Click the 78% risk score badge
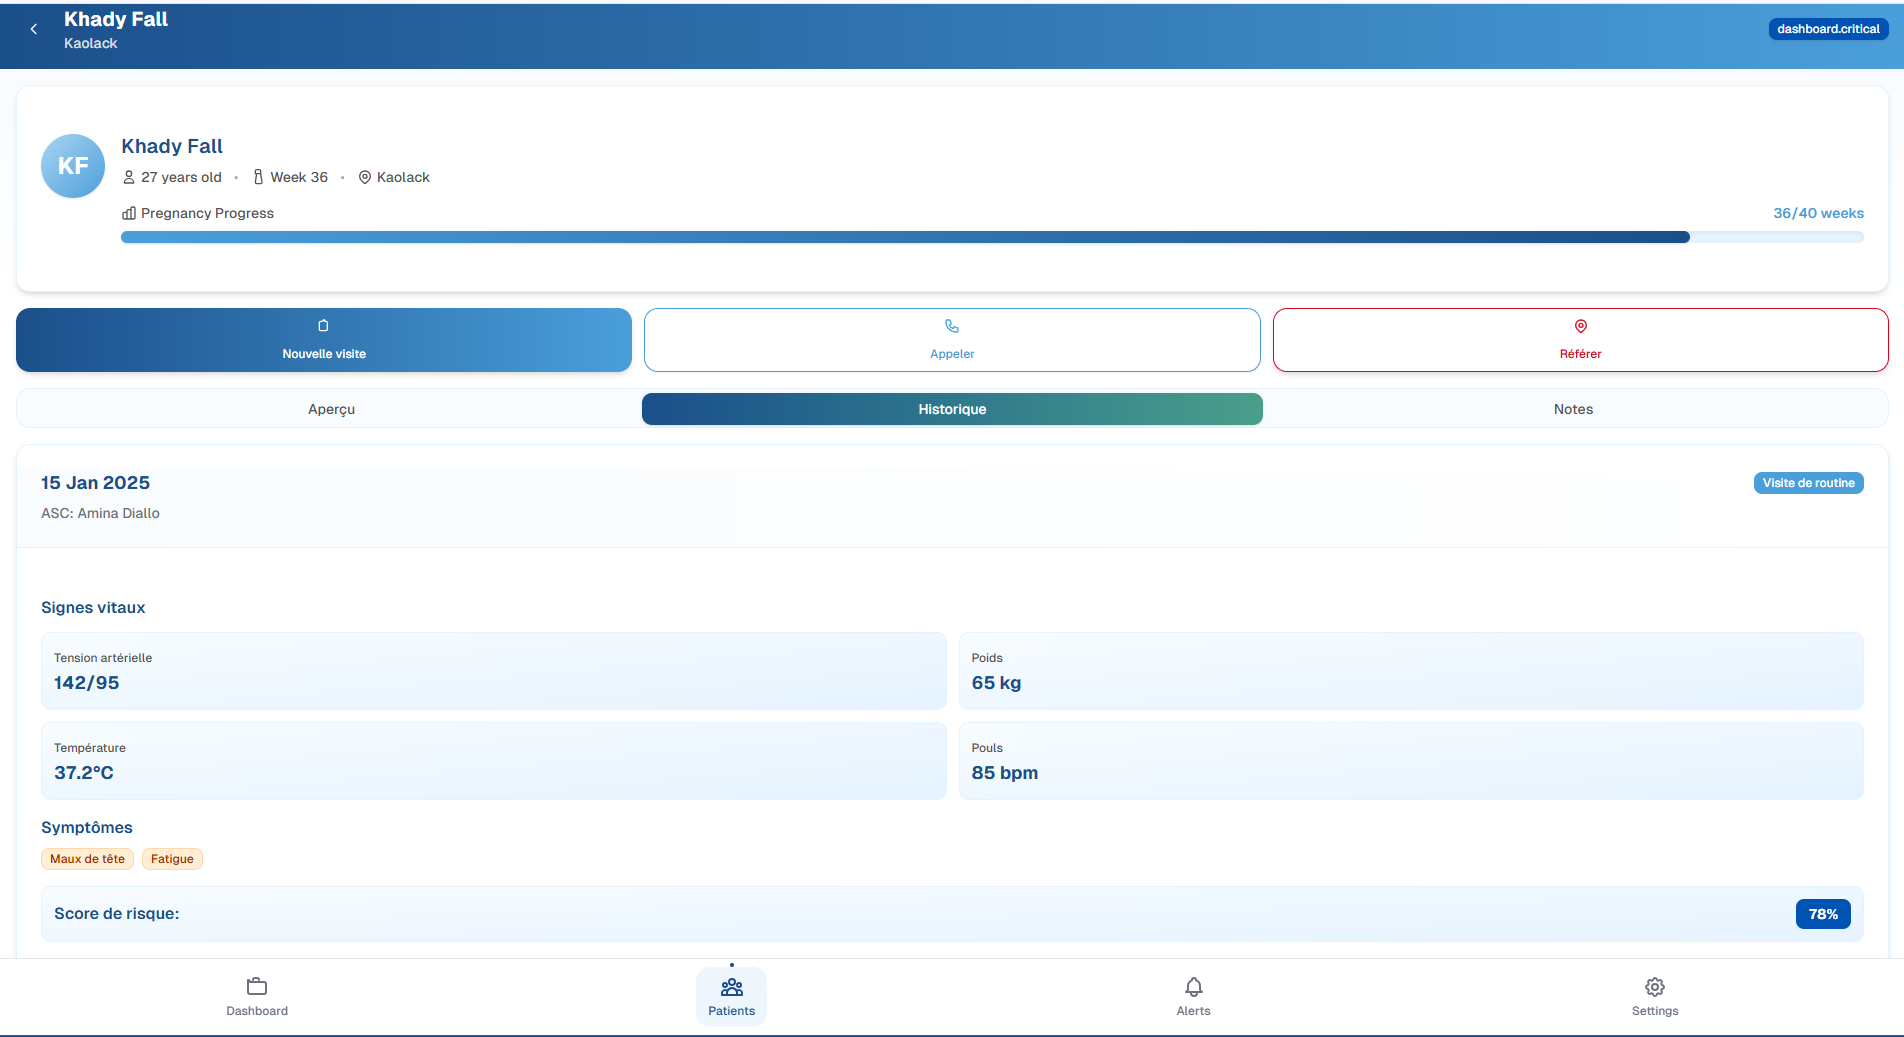 coord(1822,913)
